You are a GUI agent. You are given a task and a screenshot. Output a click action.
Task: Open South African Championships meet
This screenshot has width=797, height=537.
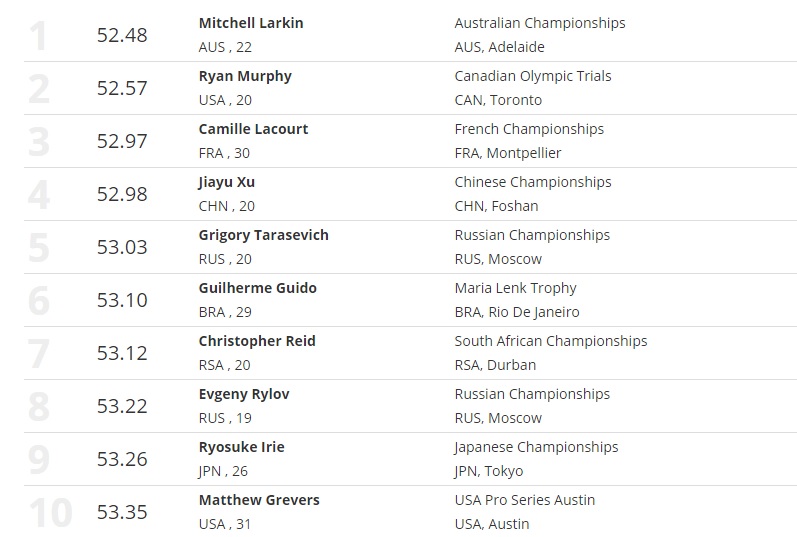point(551,341)
